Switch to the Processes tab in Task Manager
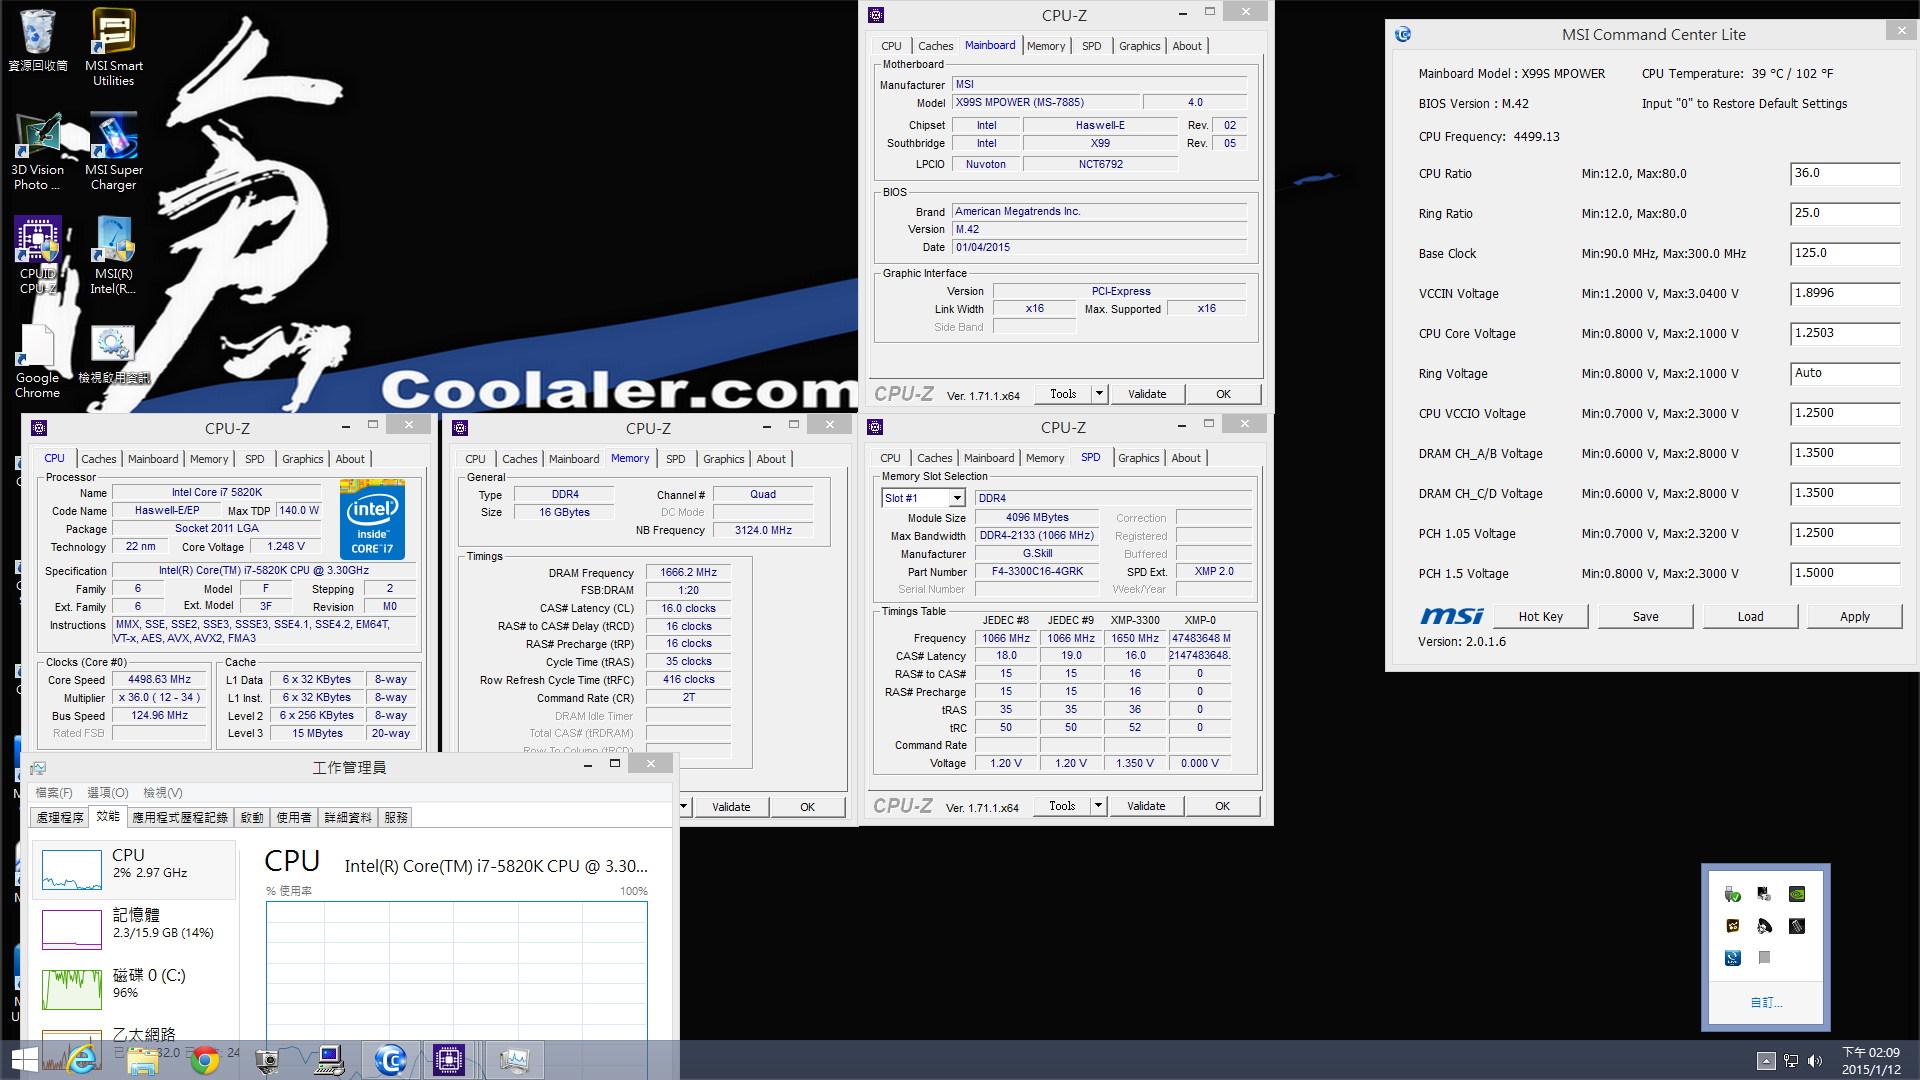Image resolution: width=1920 pixels, height=1080 pixels. click(x=60, y=817)
